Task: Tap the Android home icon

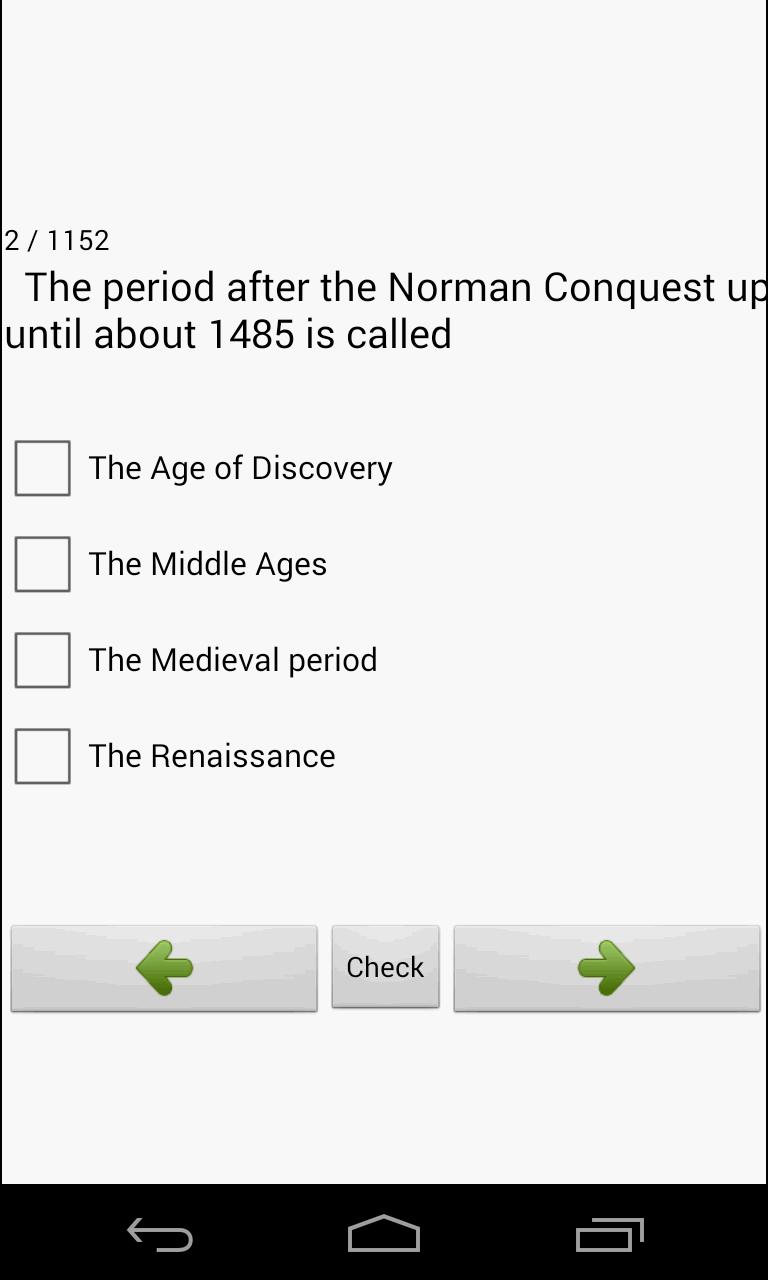Action: coord(384,1234)
